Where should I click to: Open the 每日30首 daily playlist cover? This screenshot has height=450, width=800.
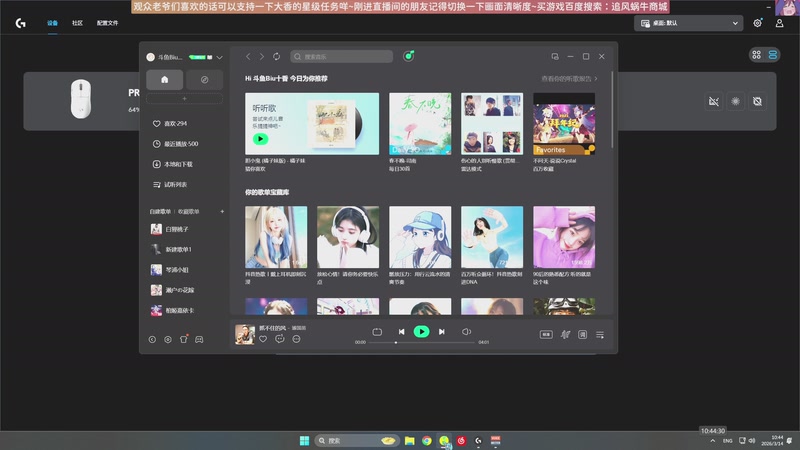pyautogui.click(x=420, y=123)
